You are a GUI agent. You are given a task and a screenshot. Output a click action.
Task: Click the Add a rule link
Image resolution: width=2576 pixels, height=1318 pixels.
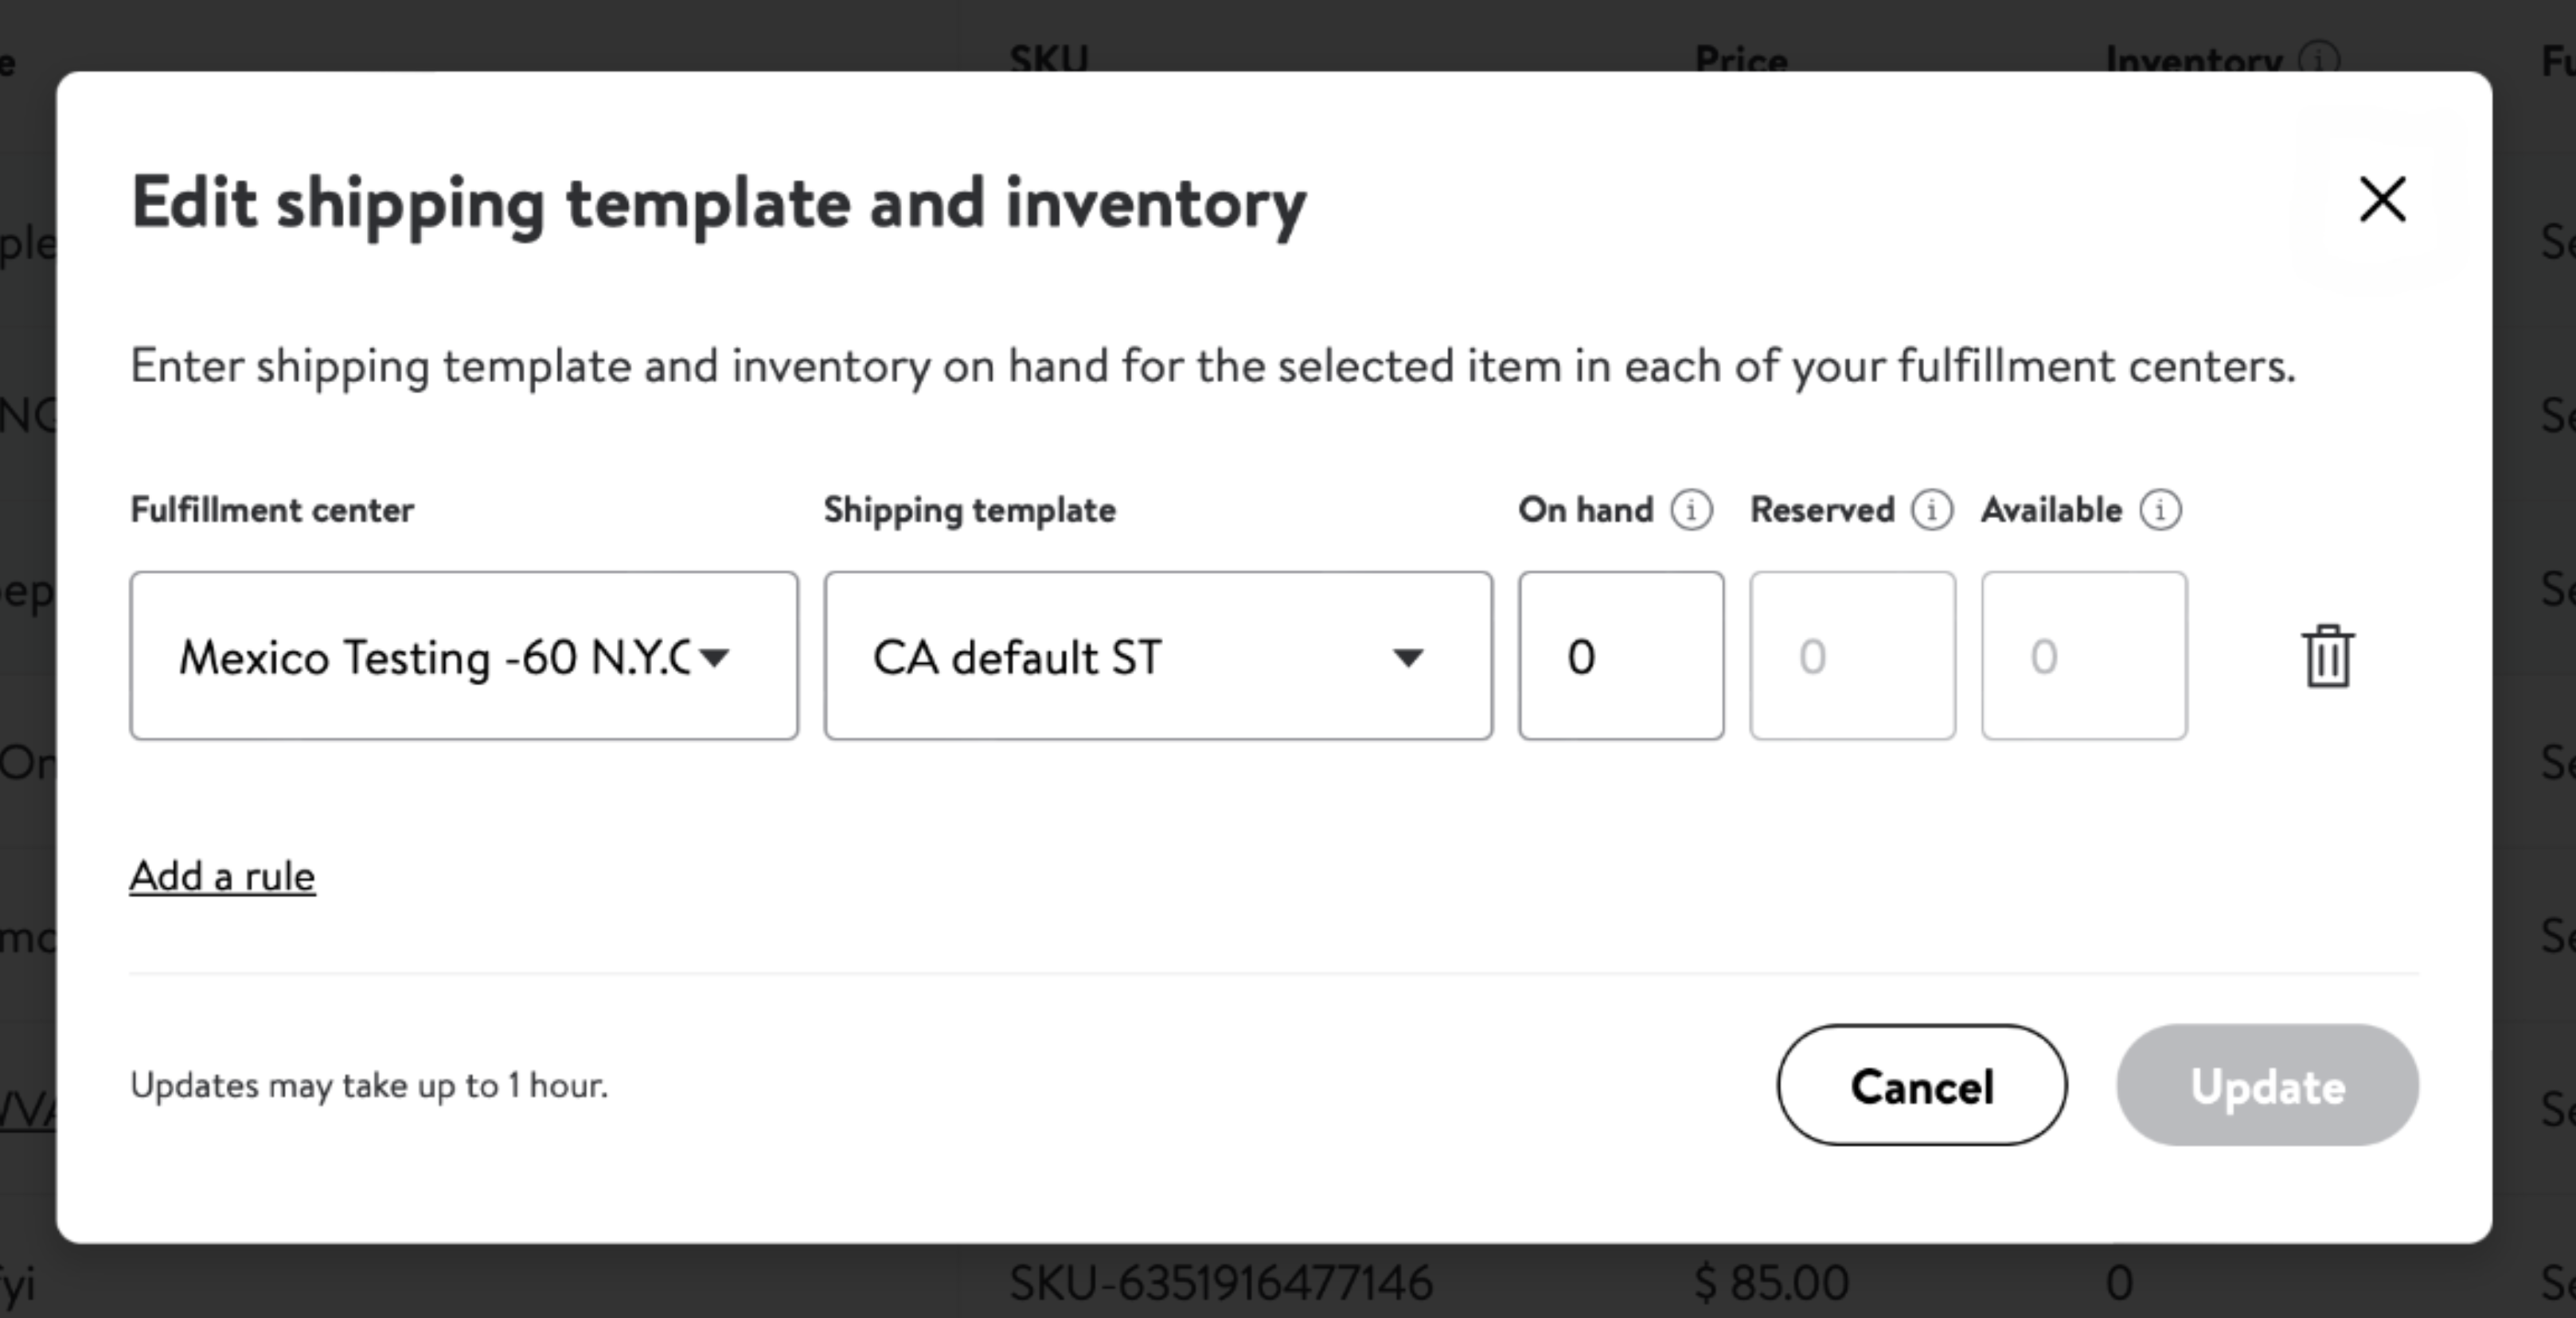coord(222,876)
